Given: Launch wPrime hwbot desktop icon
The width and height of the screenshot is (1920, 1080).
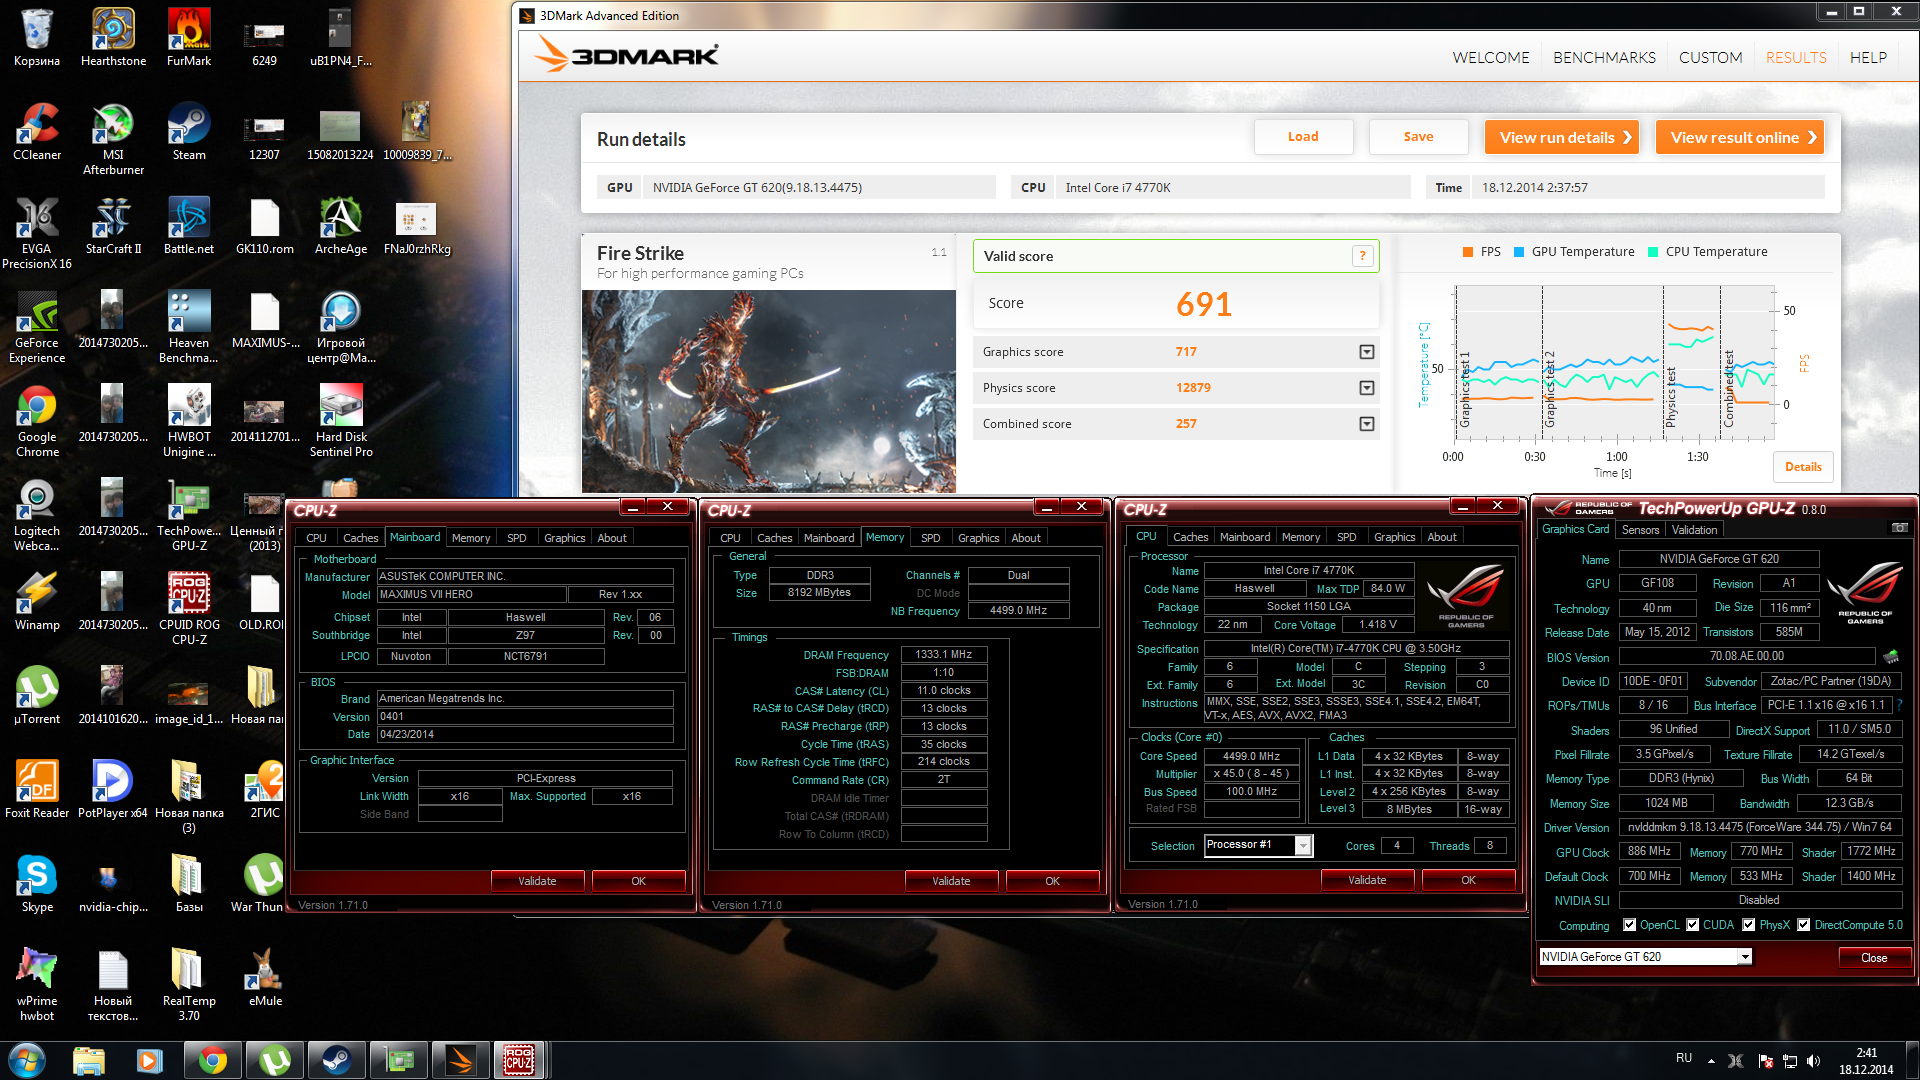Looking at the screenshot, I should [37, 985].
